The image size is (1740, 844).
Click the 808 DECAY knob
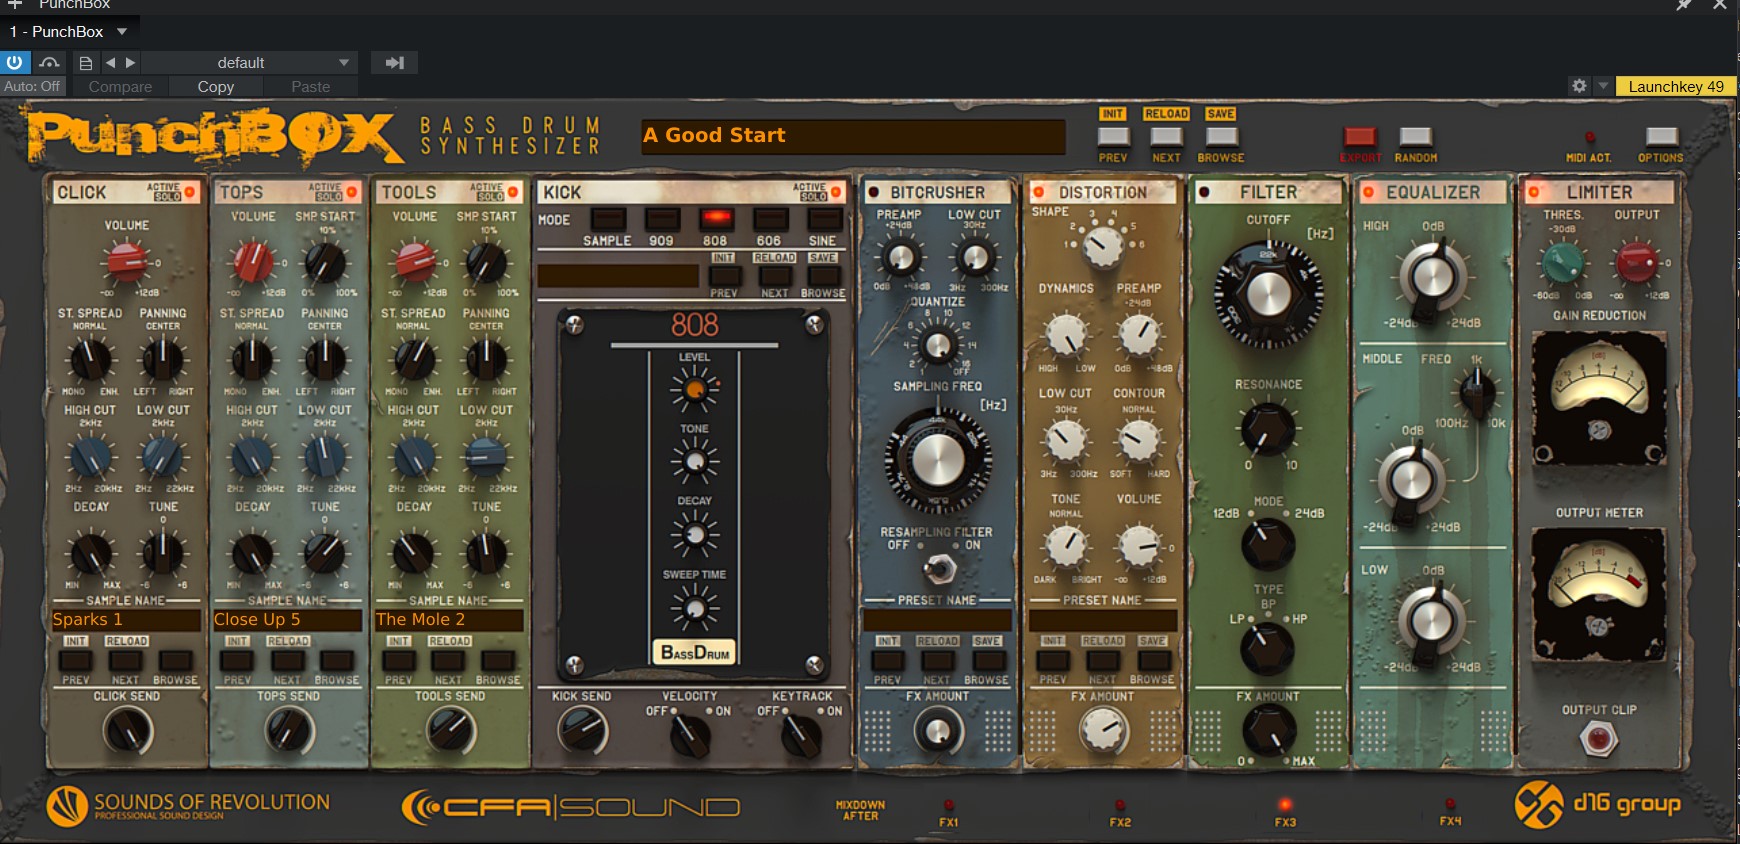pos(694,534)
